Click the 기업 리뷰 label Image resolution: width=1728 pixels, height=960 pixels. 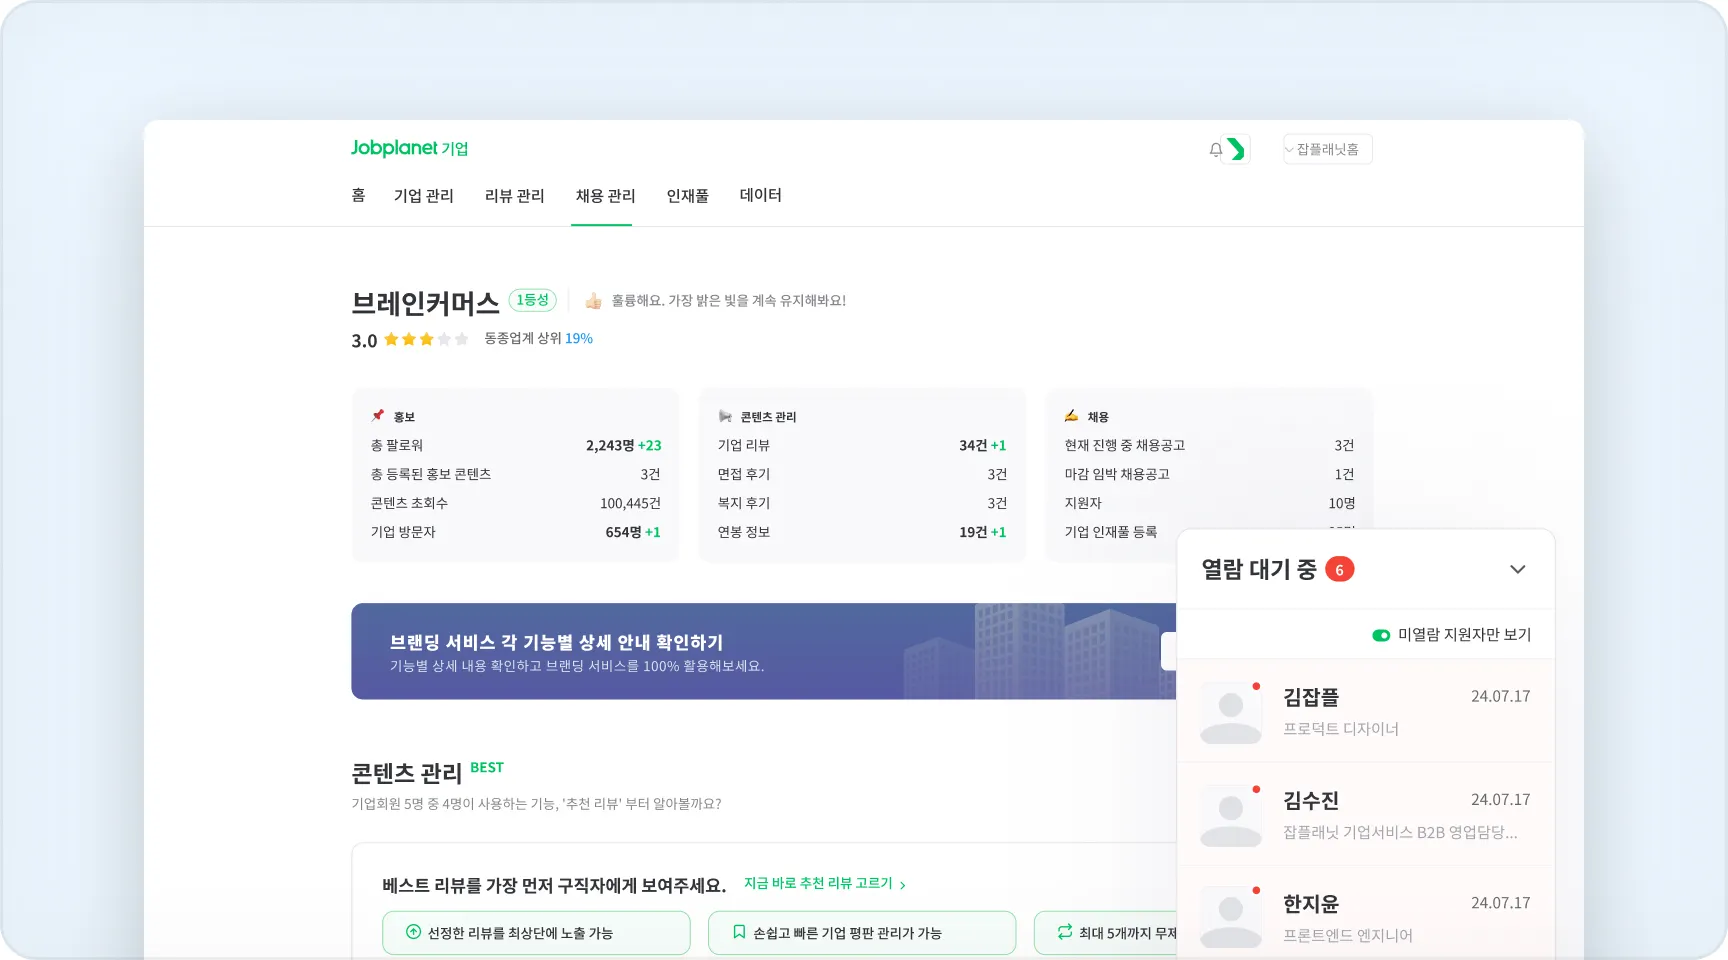(x=744, y=446)
